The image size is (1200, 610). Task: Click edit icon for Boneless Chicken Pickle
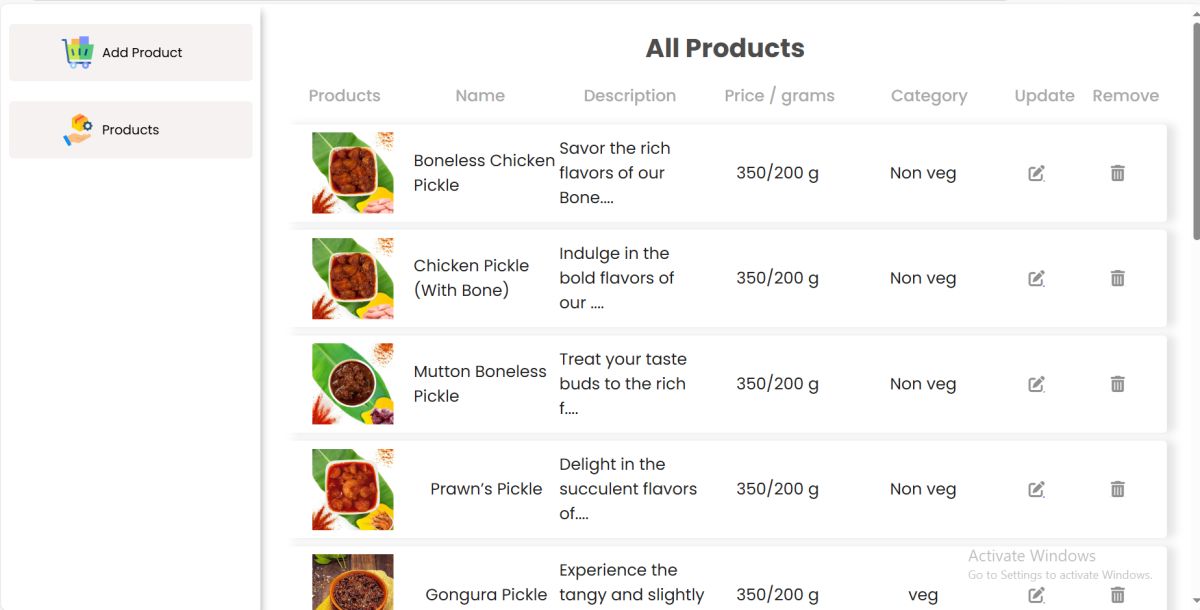pyautogui.click(x=1036, y=173)
